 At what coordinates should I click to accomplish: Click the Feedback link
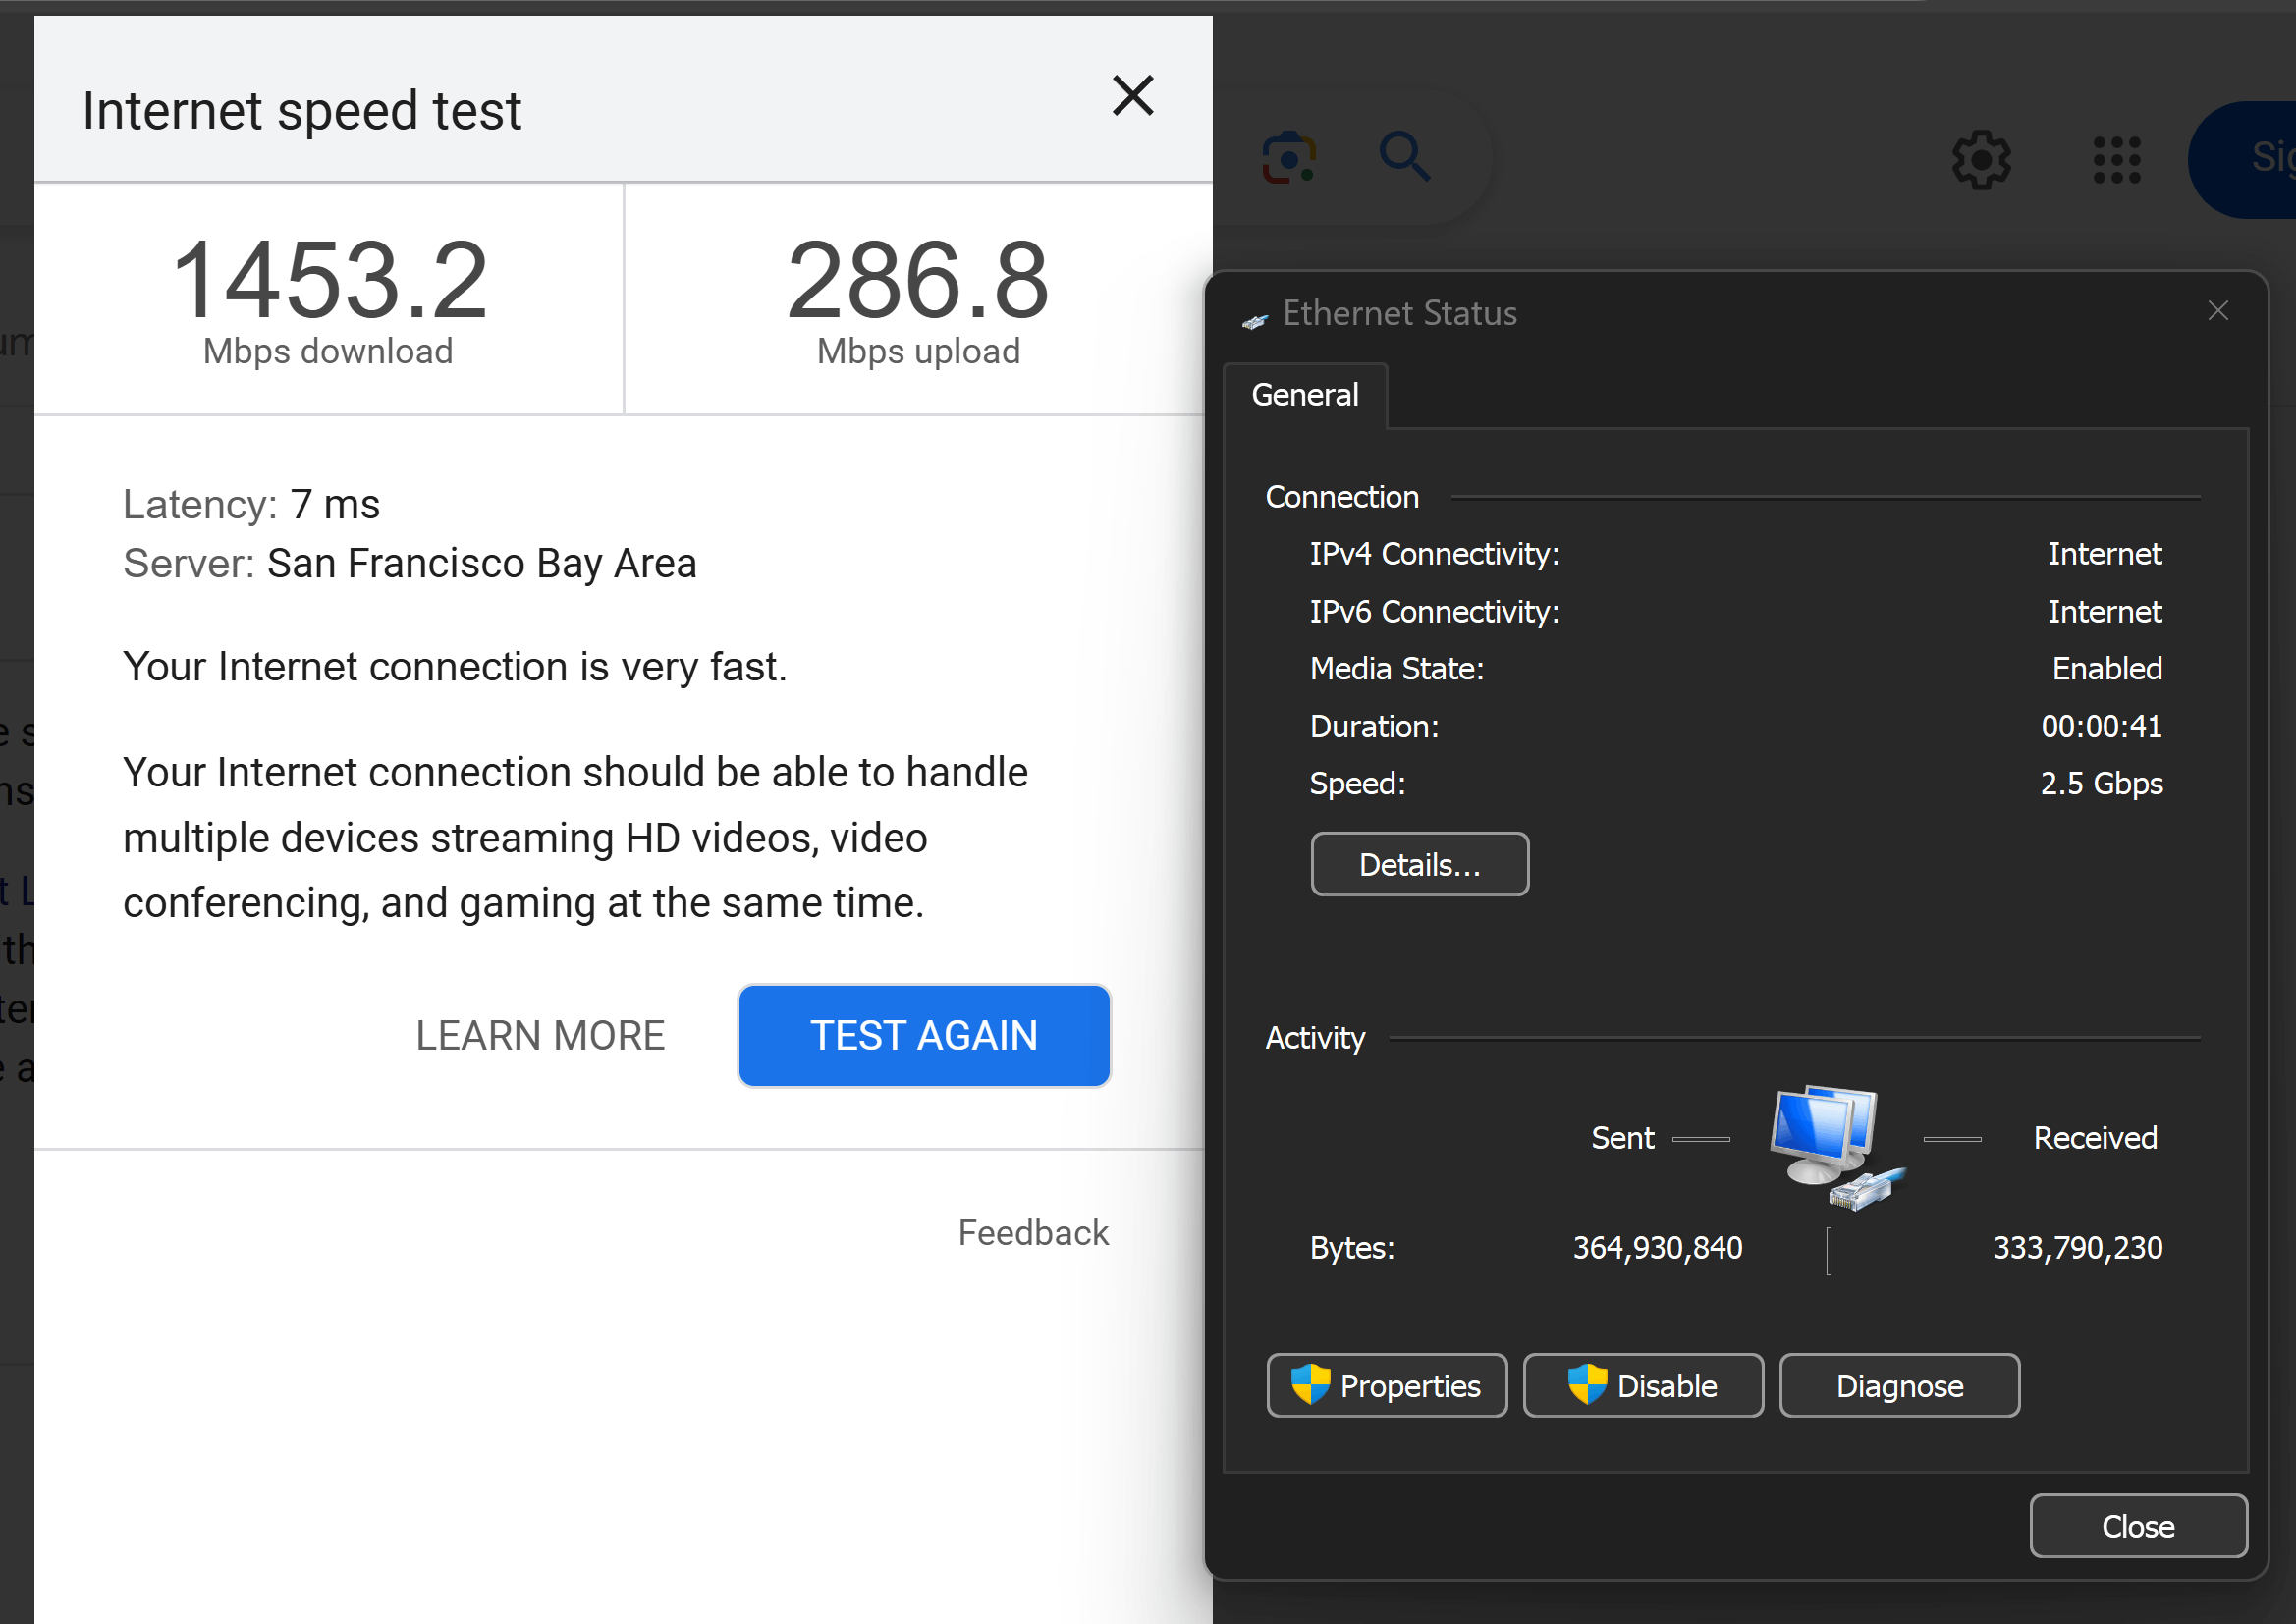[1032, 1232]
